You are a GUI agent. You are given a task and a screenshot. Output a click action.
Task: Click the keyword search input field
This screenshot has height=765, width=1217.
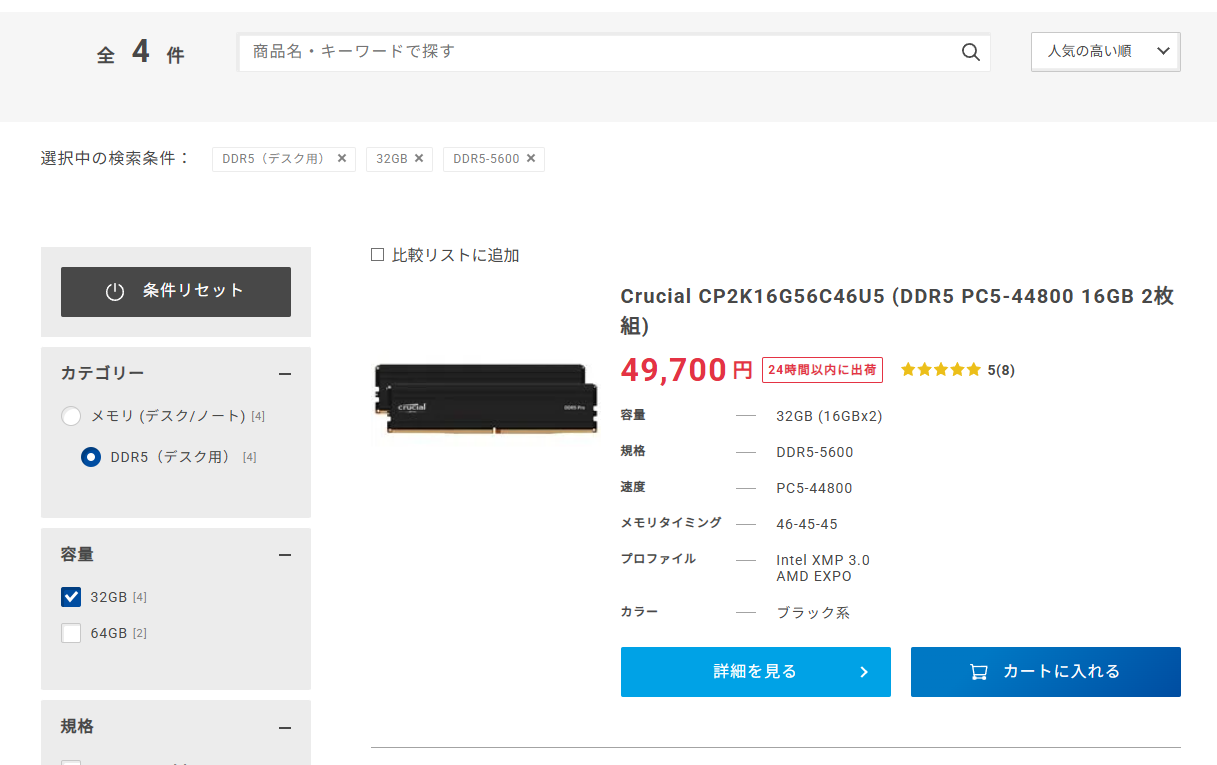point(600,52)
